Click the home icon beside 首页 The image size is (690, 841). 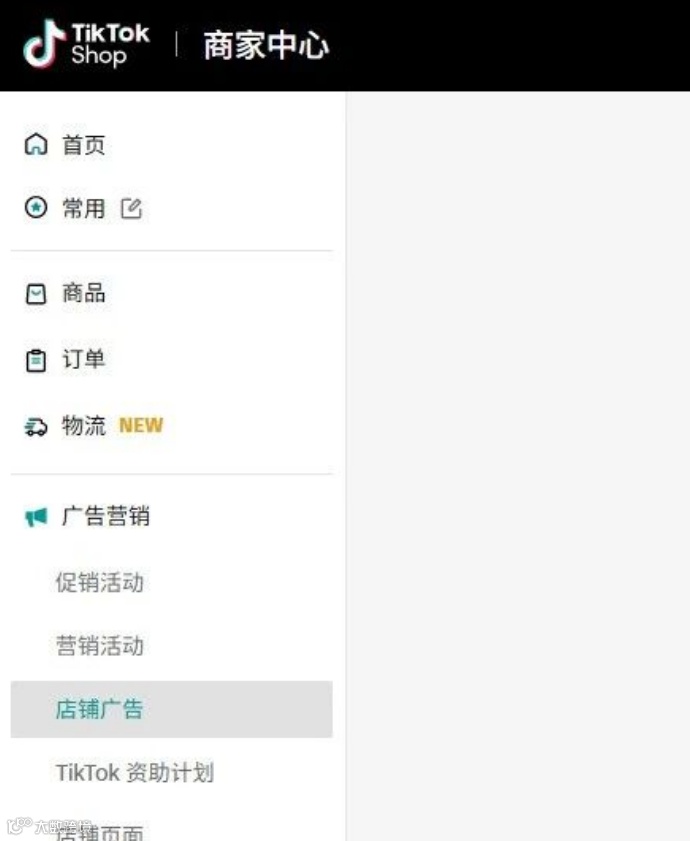36,144
